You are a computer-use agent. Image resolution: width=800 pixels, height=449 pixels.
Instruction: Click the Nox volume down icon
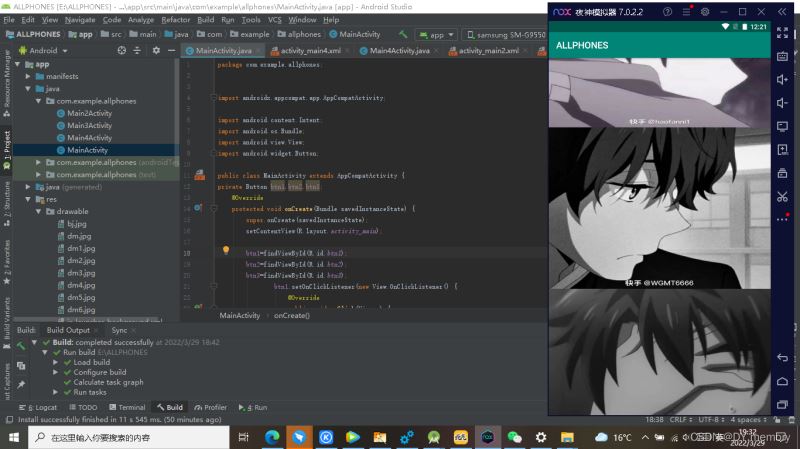(x=782, y=103)
